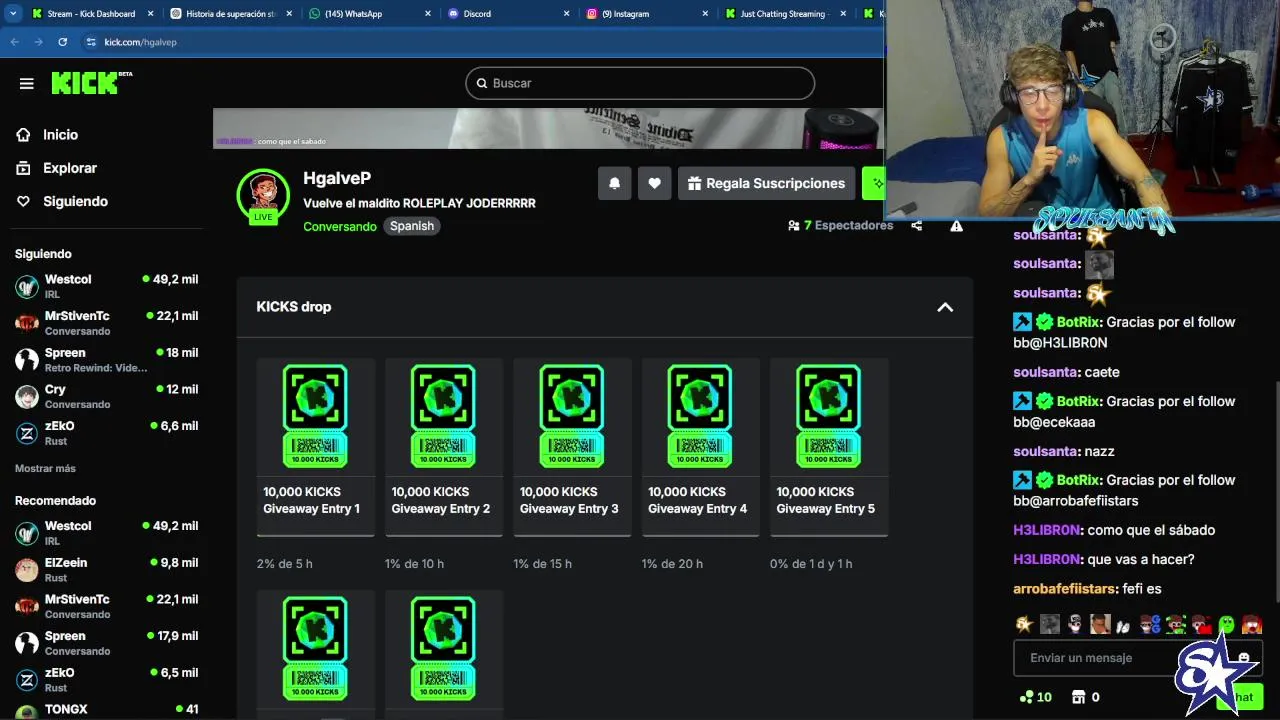Screen dimensions: 1280x720
Task: Select 10,000 KICKS Giveaway Entry 3 card
Action: point(572,447)
